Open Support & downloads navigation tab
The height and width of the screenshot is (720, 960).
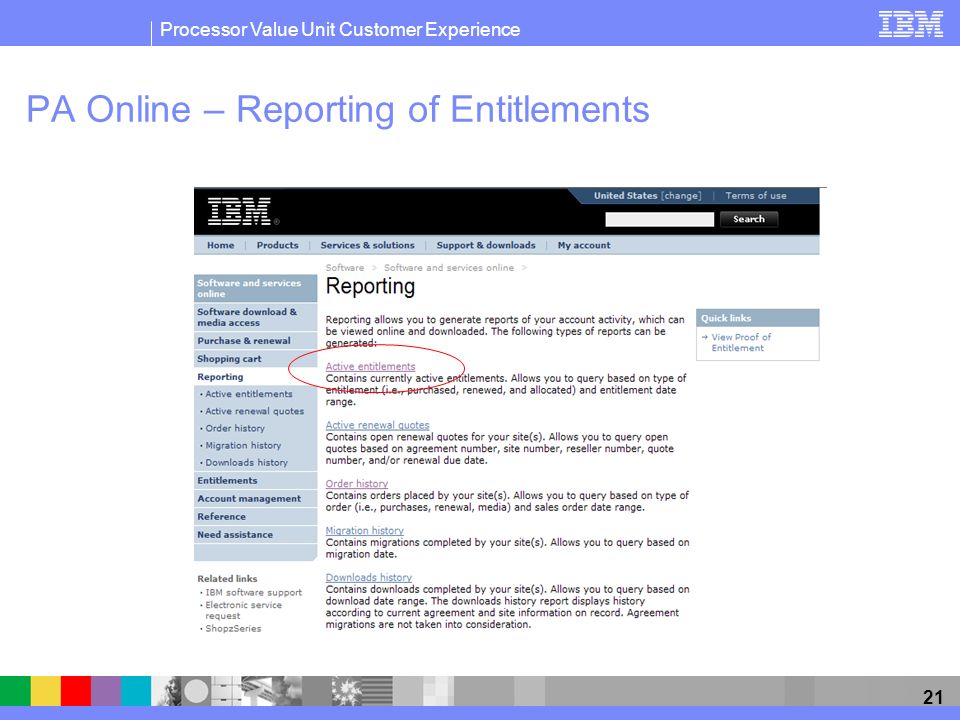point(486,246)
